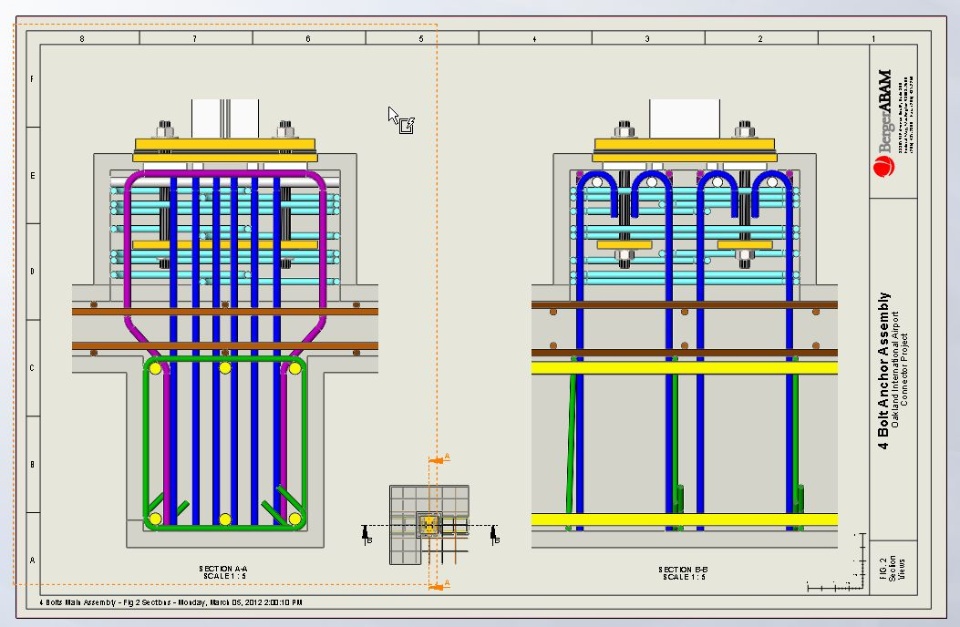Click the scale ruler graphic near title block
Viewport: 960px width, 627px height.
836,562
